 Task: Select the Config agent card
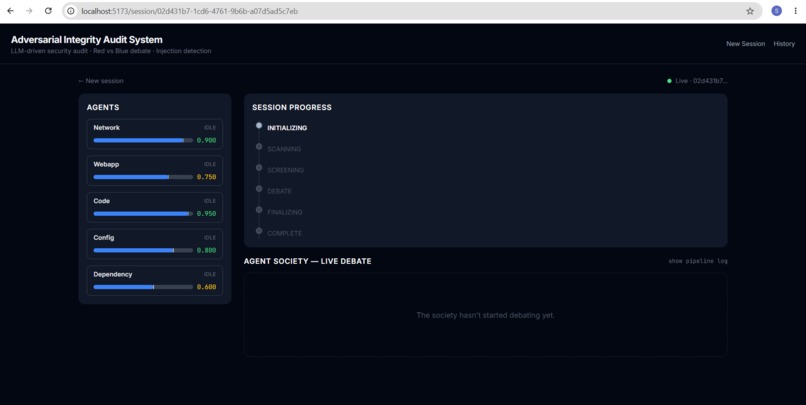tap(155, 244)
